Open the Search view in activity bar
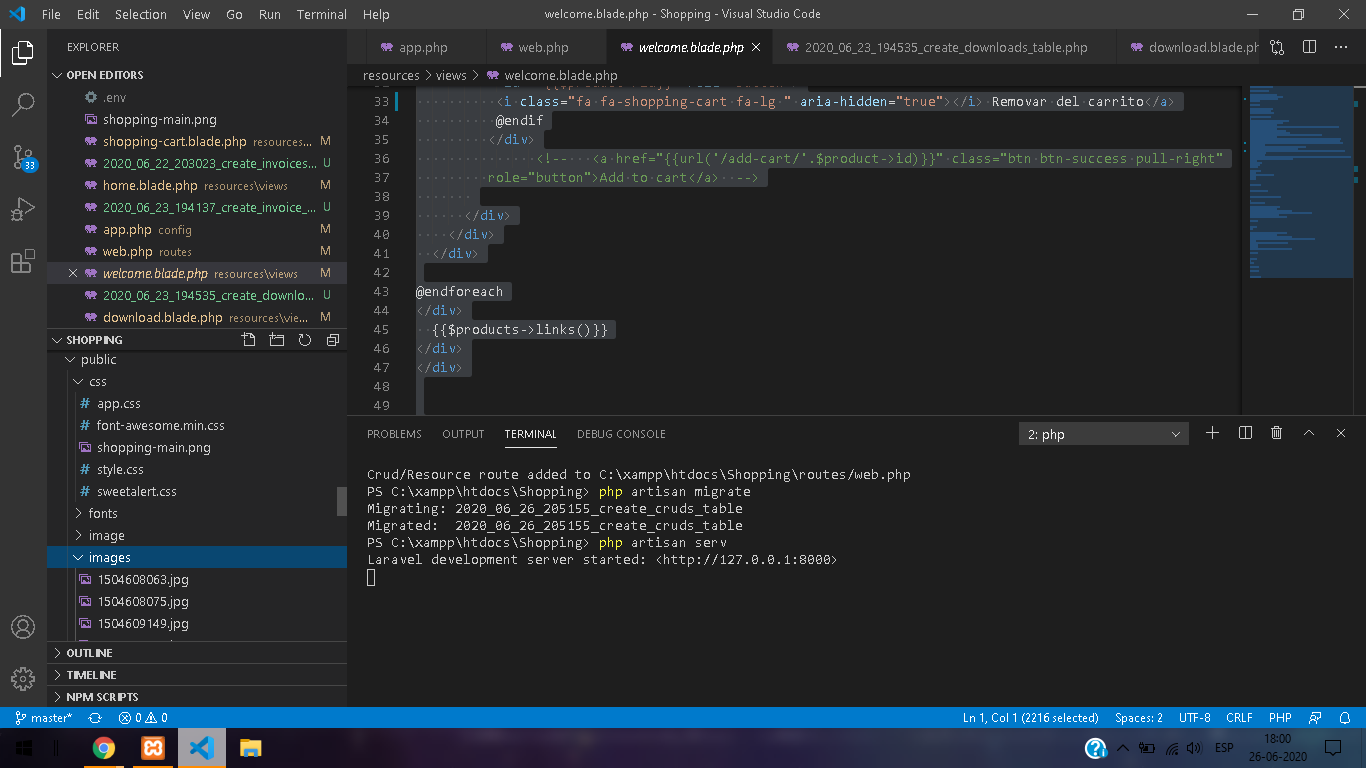Image resolution: width=1366 pixels, height=768 pixels. pos(22,105)
